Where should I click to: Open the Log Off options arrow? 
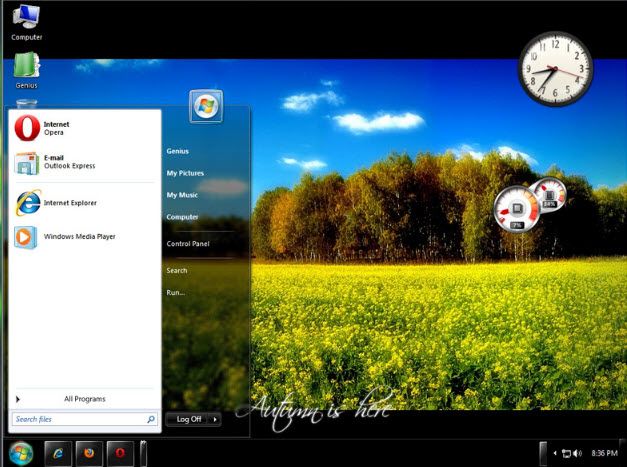(215, 419)
